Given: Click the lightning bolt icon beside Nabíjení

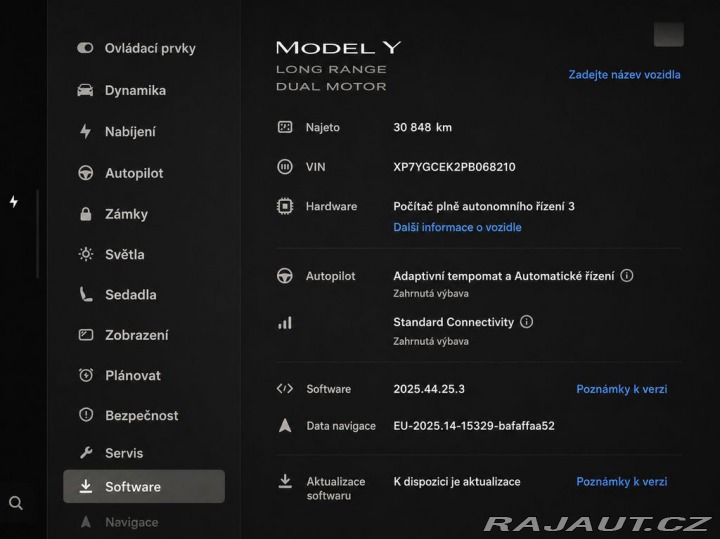Looking at the screenshot, I should (x=85, y=132).
